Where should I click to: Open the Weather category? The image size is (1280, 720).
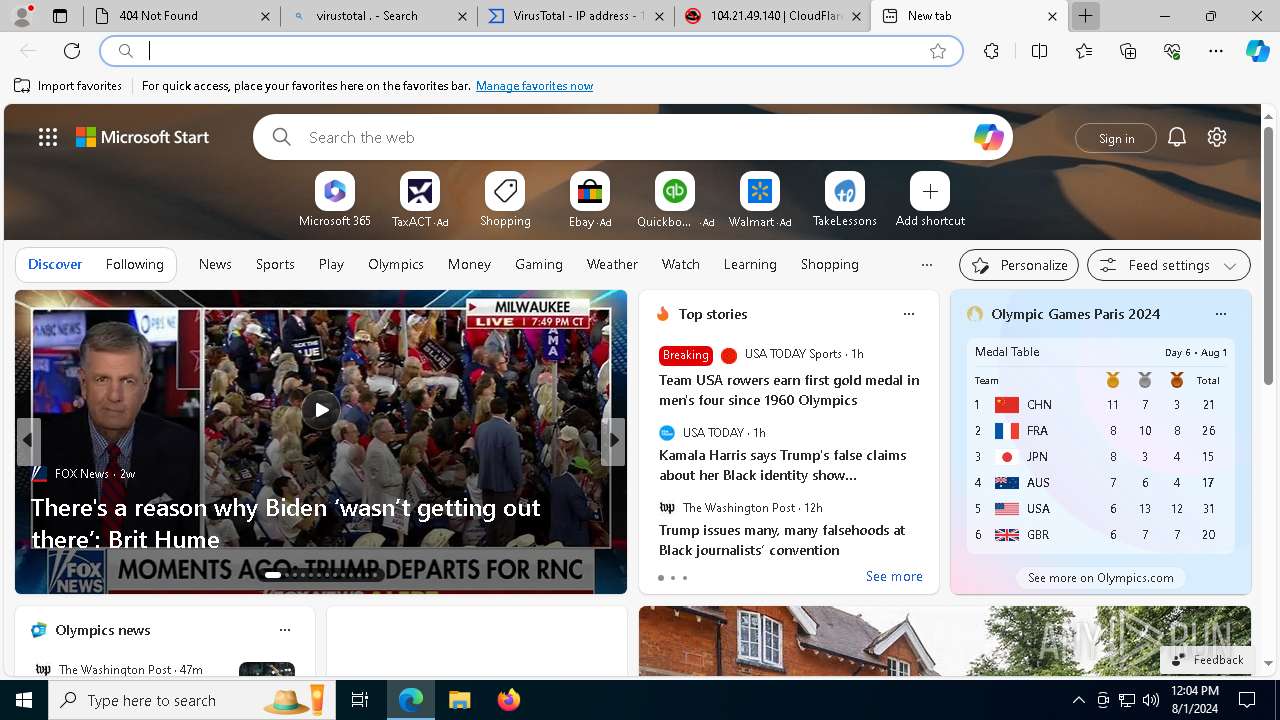[612, 264]
